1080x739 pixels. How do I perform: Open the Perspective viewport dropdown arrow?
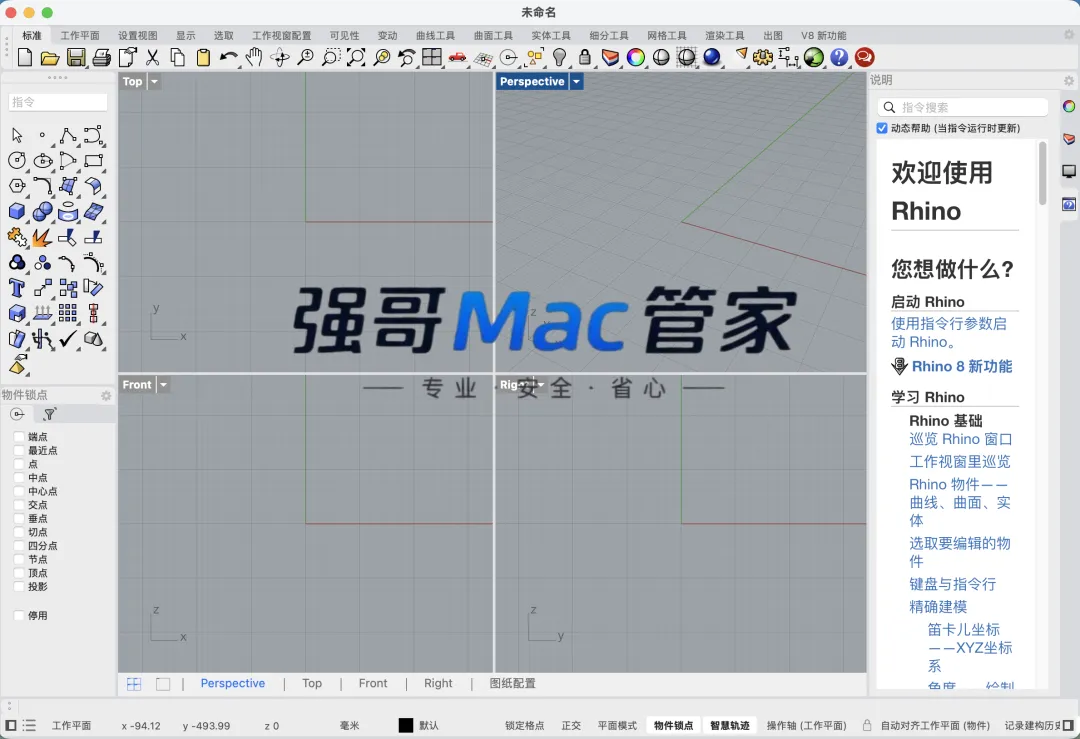(577, 81)
